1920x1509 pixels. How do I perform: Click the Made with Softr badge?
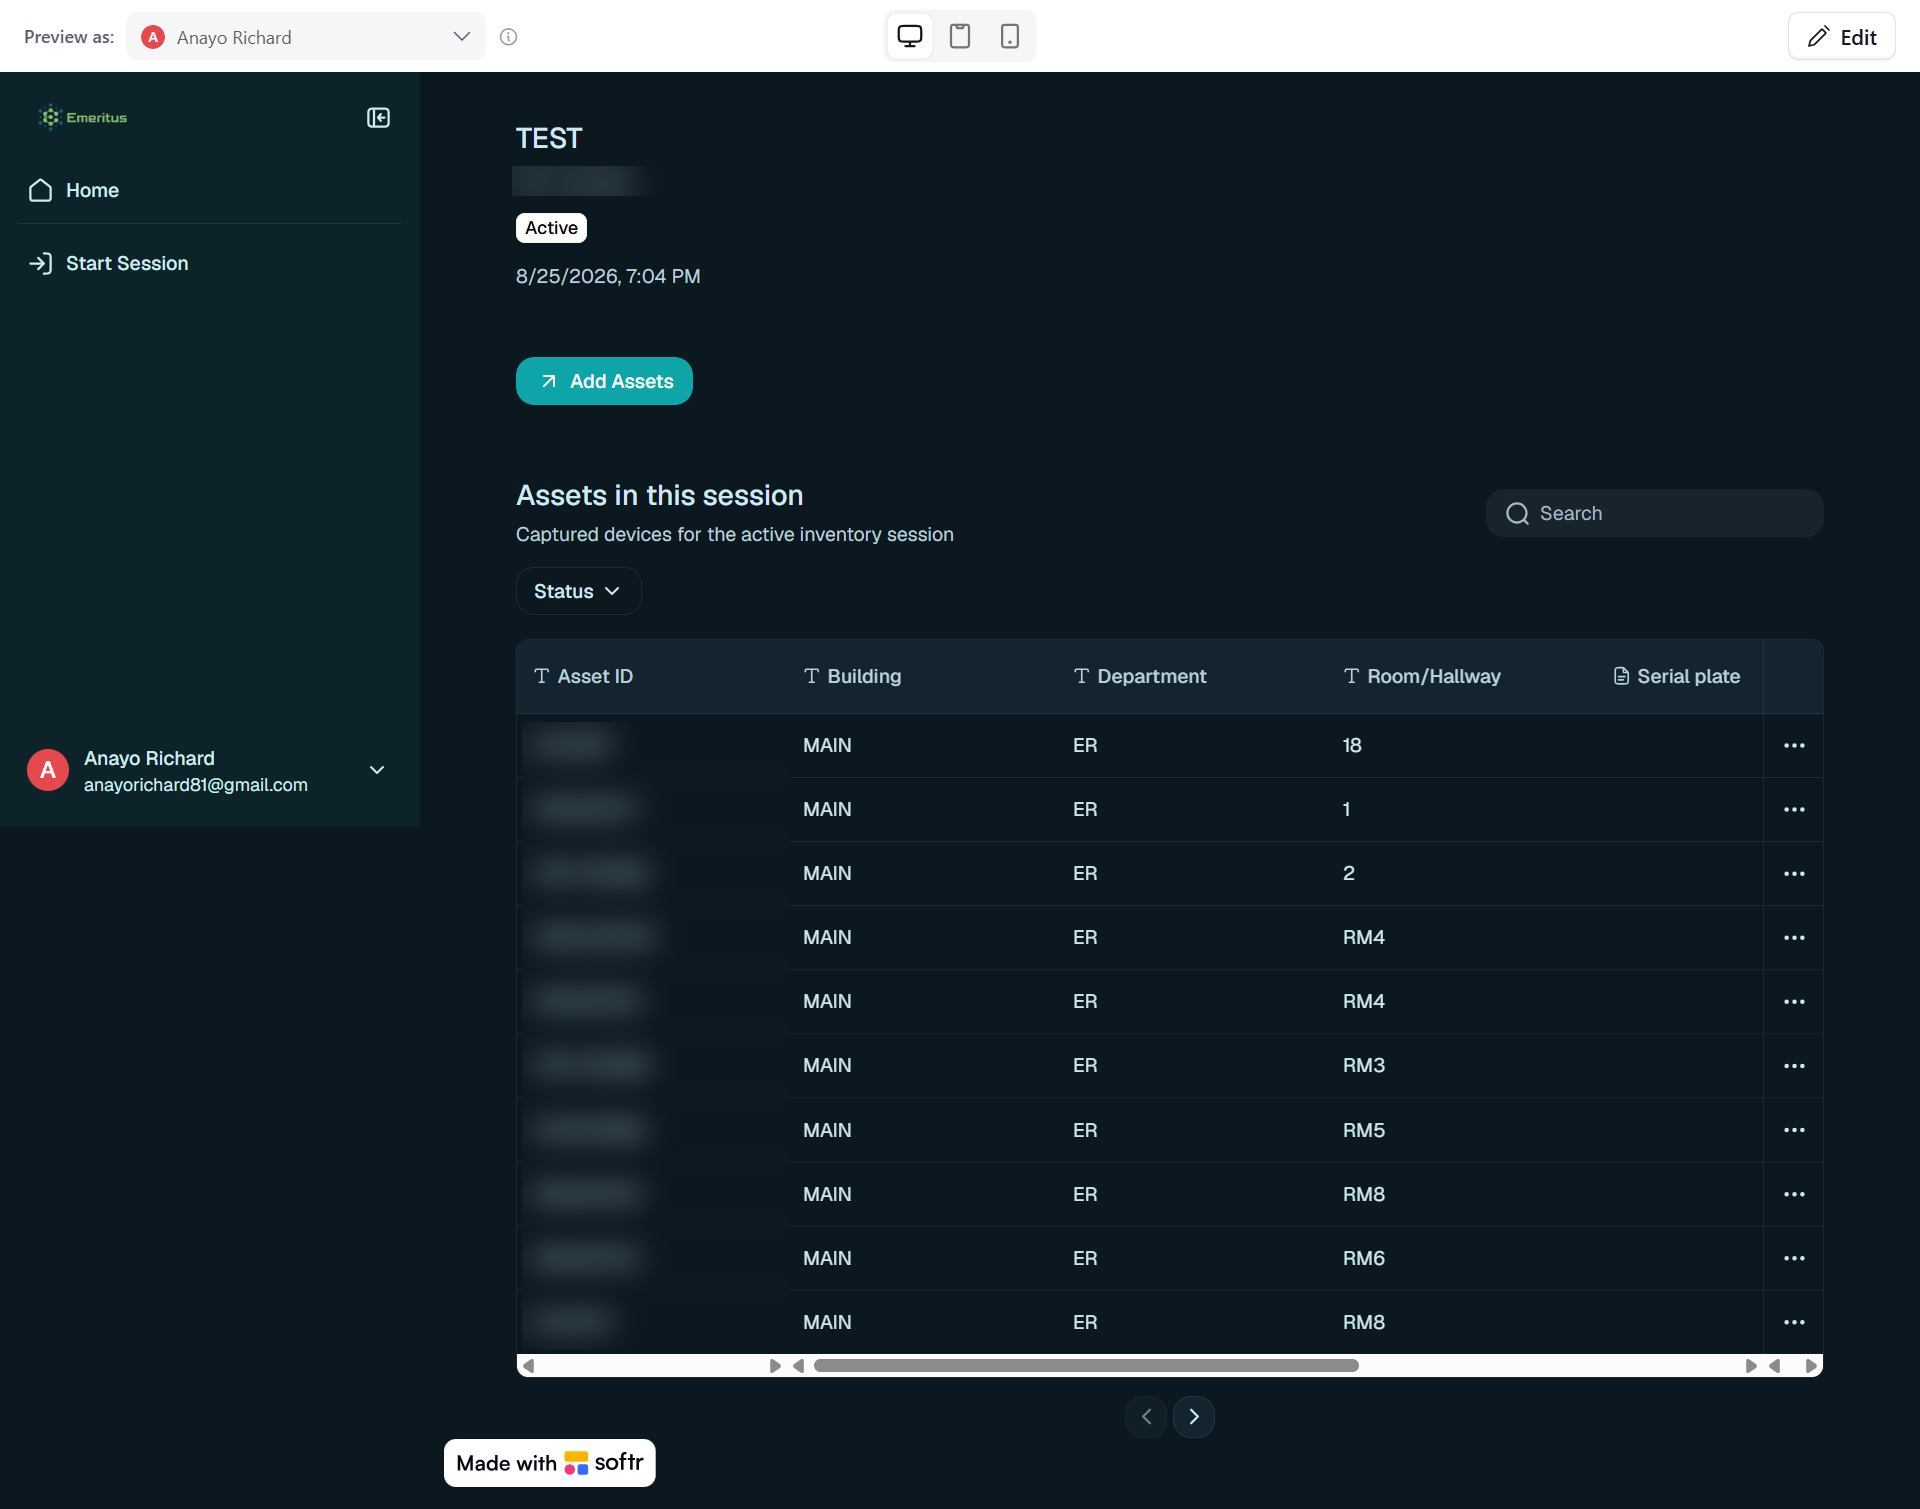coord(550,1462)
